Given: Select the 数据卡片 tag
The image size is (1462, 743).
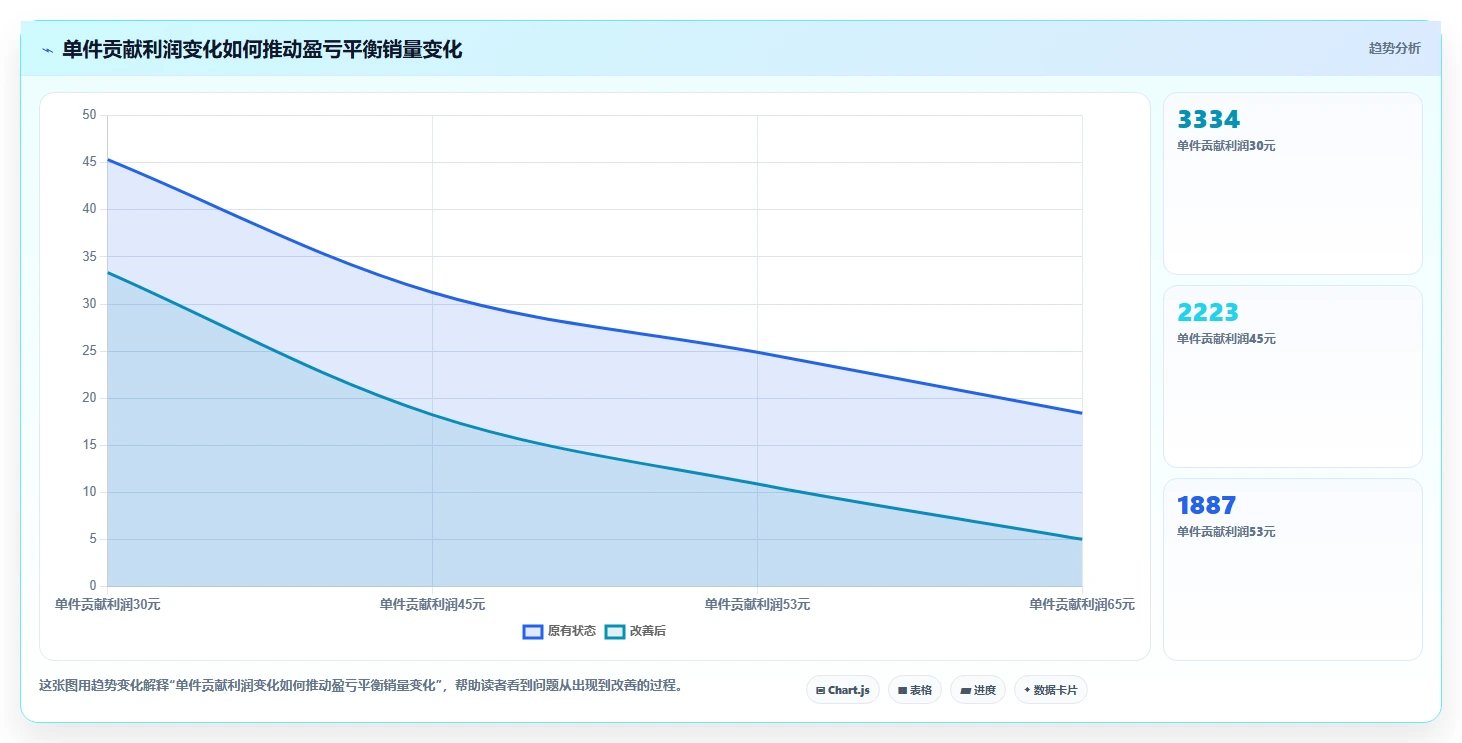Looking at the screenshot, I should 1051,690.
